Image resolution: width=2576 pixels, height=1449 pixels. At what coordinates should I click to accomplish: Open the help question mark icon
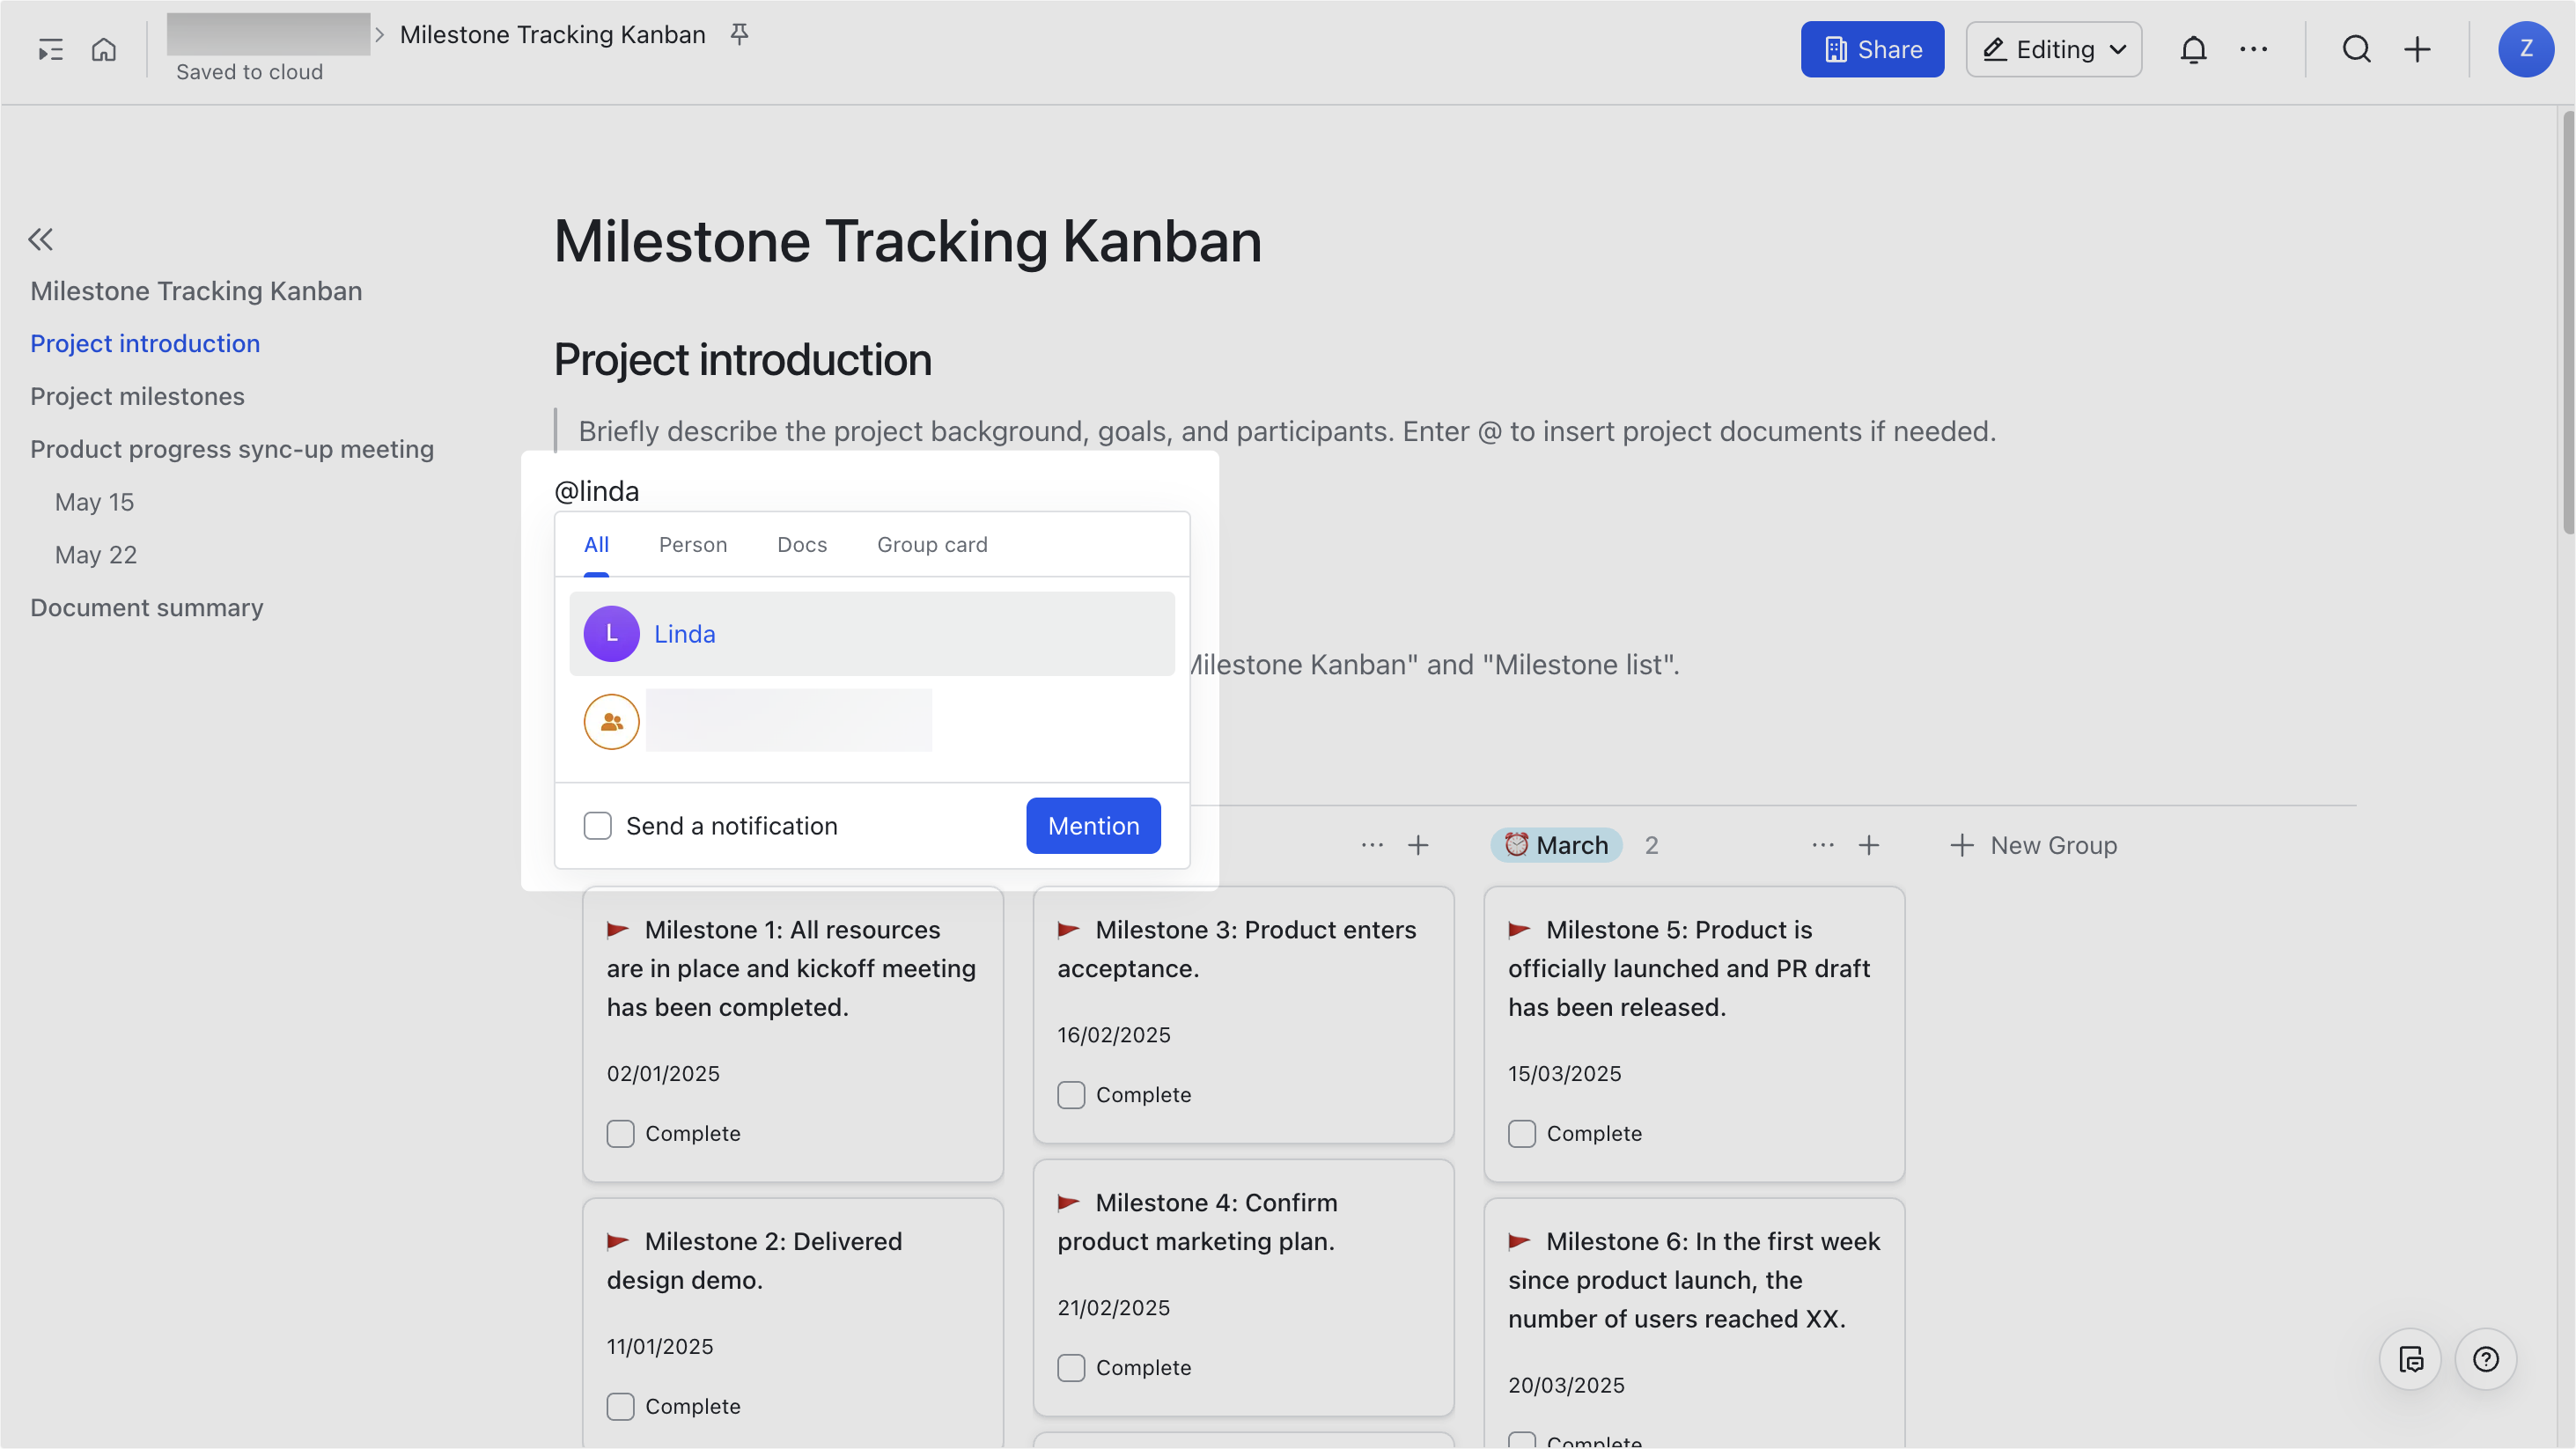(2486, 1359)
